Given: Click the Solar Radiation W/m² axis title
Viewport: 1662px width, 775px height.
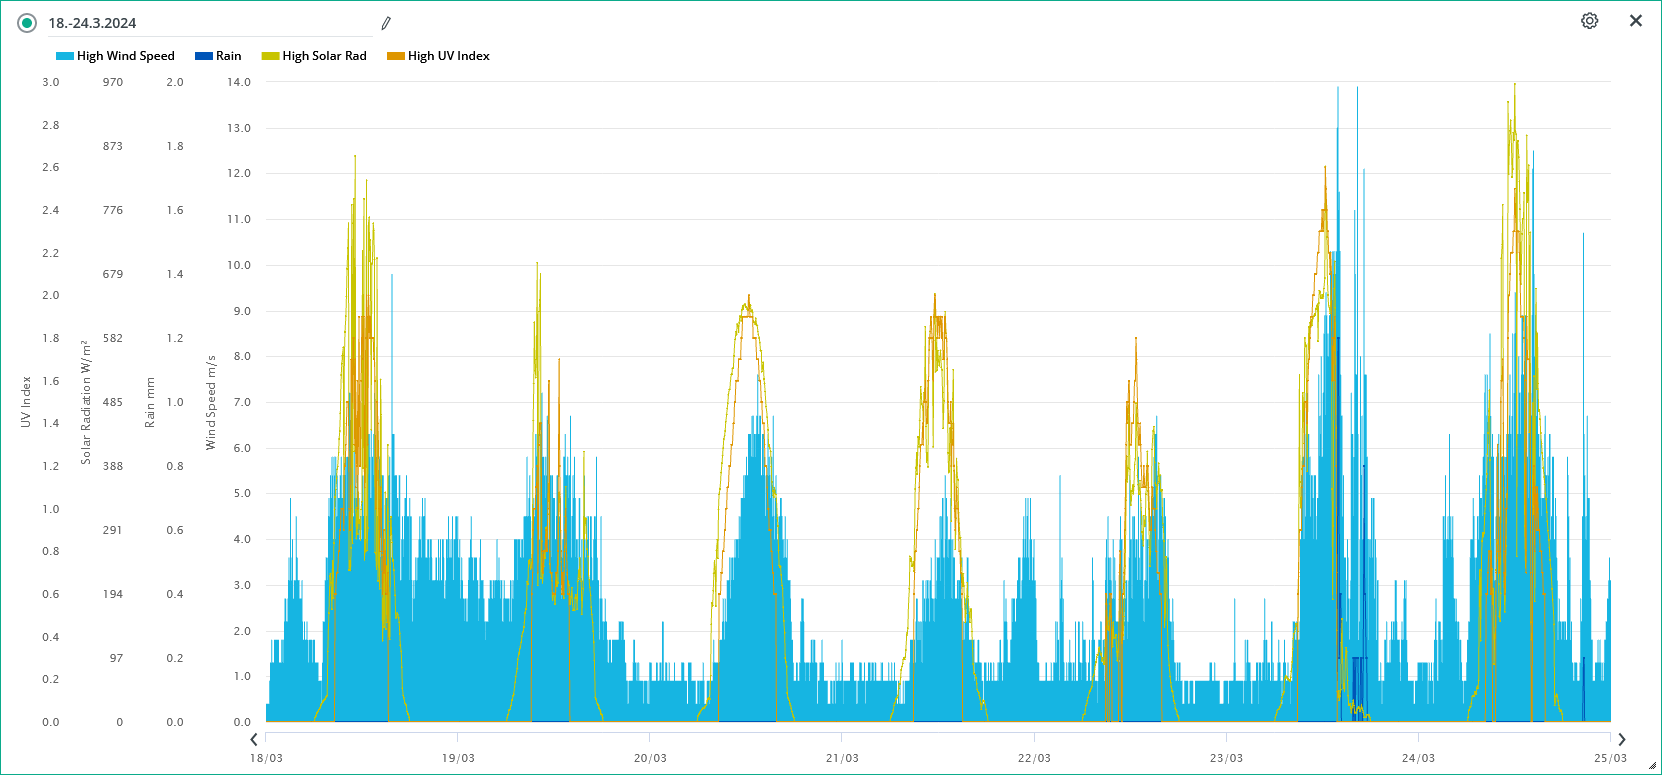Looking at the screenshot, I should coord(86,402).
